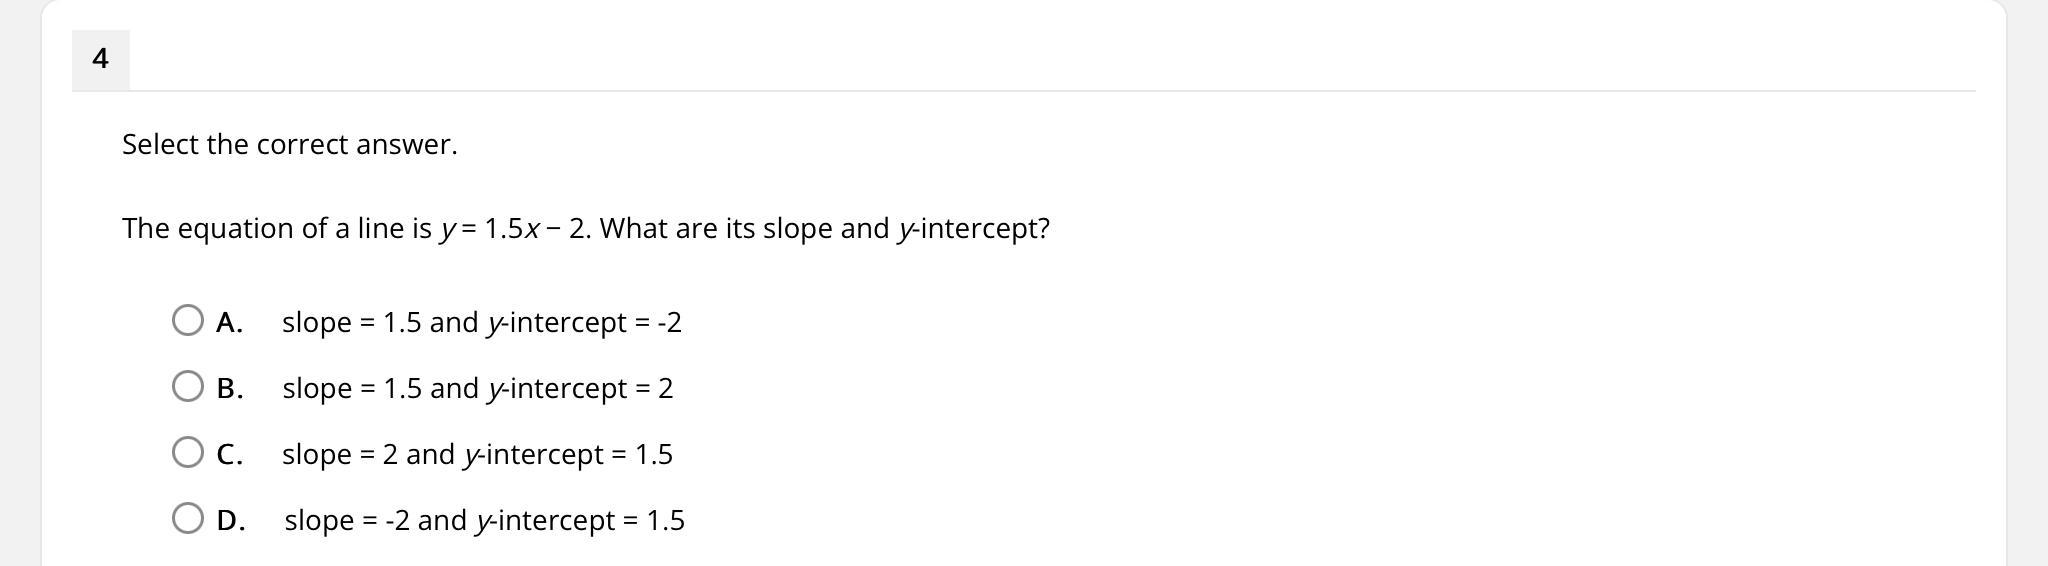Click the 'Select the correct answer.' instruction
This screenshot has height=566, width=2048.
[x=289, y=145]
